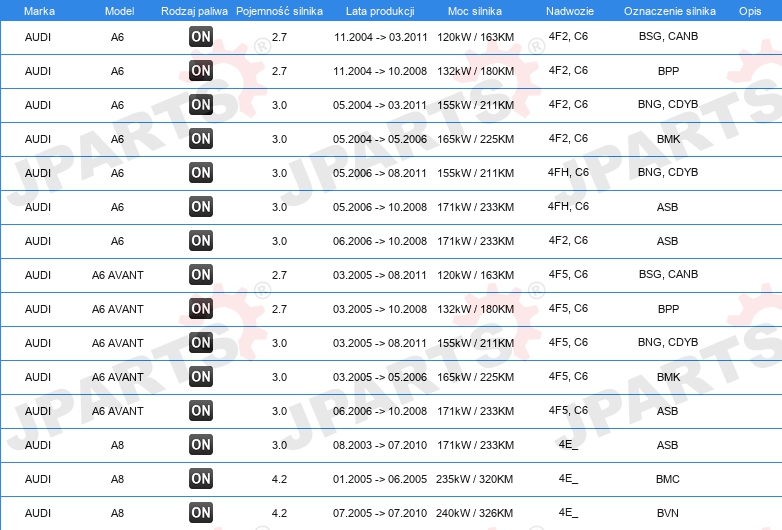Click the power 165kW / 225KM in the A6 row
Viewport: 782px width, 530px height.
click(x=475, y=139)
